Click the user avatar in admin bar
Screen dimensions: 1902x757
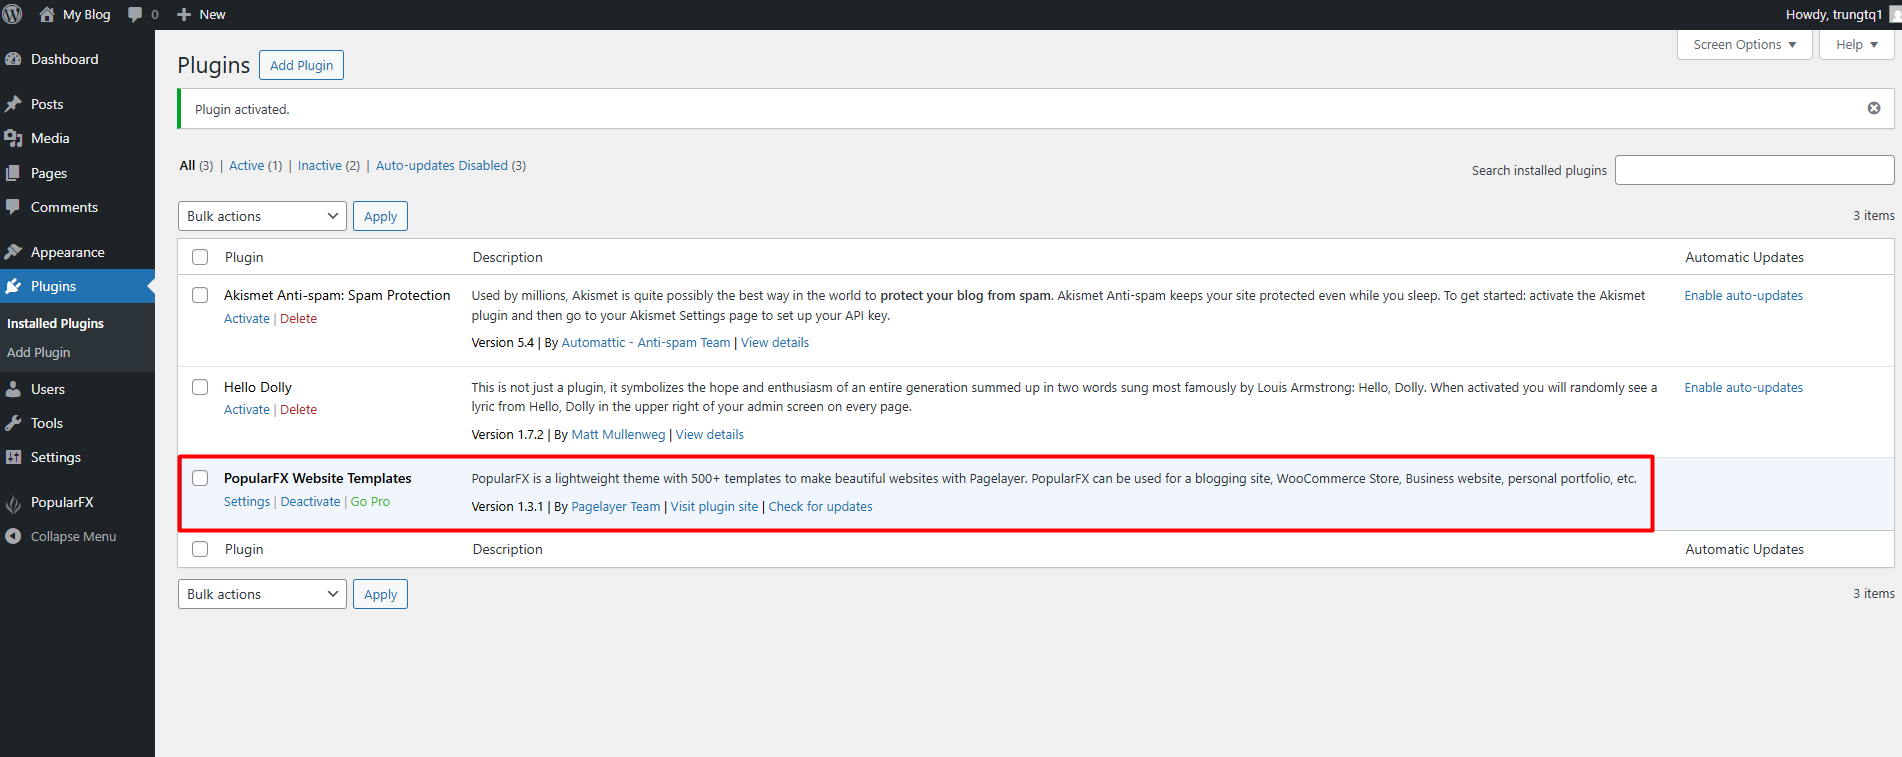(1895, 14)
